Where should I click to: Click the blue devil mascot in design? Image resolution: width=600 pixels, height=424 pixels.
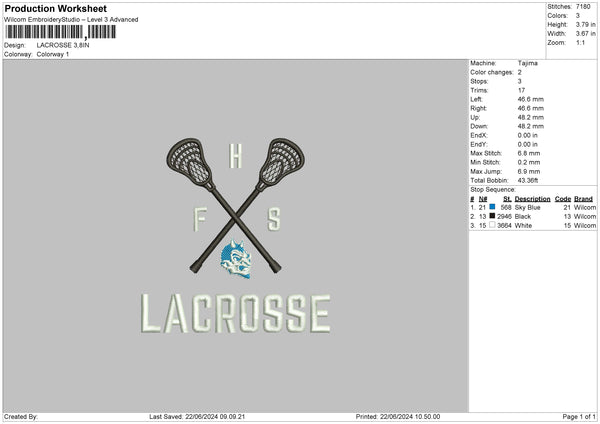(236, 259)
